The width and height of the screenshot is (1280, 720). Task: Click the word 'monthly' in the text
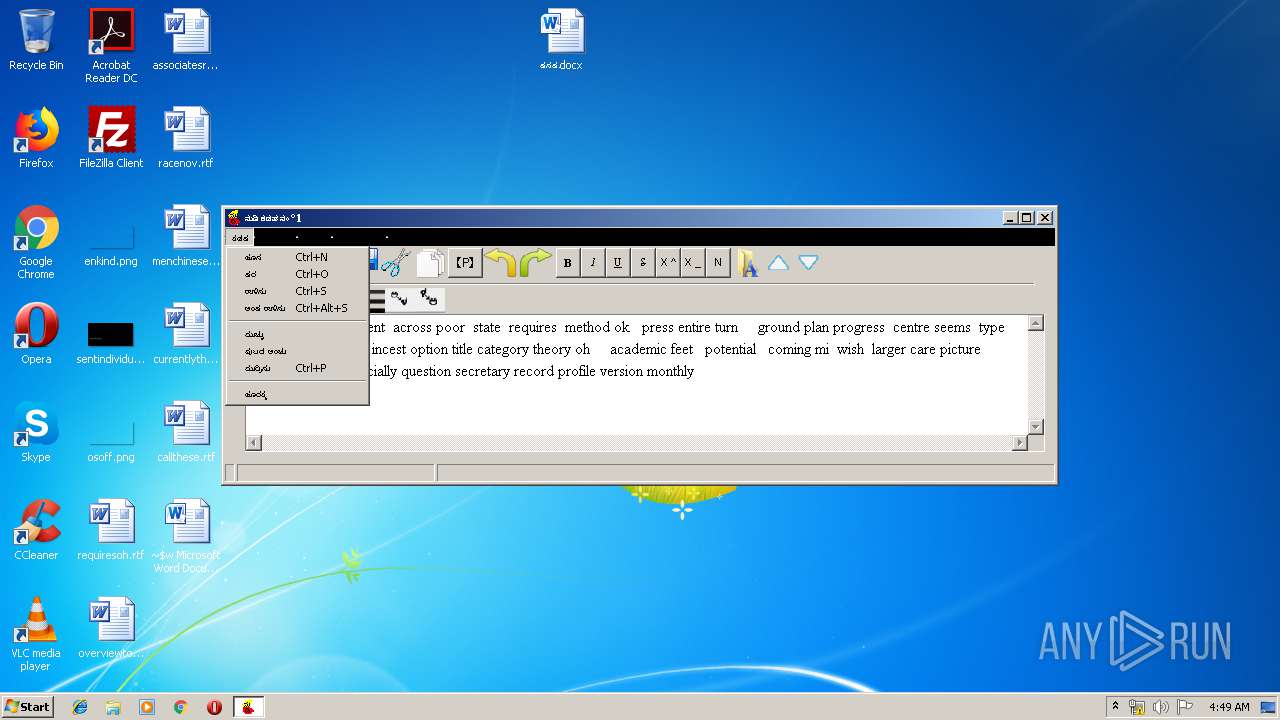tap(669, 371)
